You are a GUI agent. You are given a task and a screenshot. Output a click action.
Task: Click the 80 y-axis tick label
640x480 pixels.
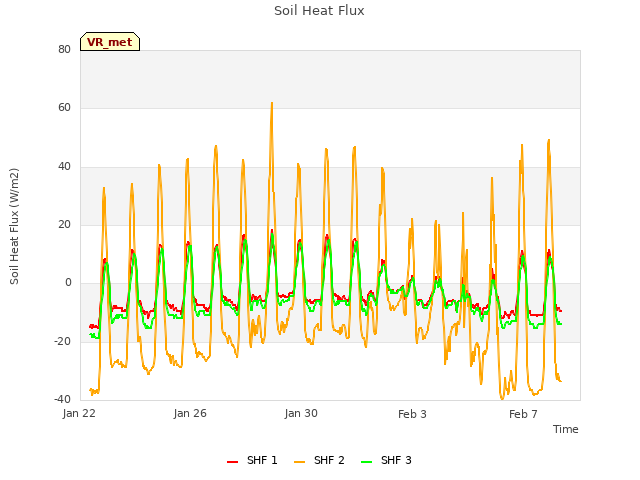coord(64,49)
